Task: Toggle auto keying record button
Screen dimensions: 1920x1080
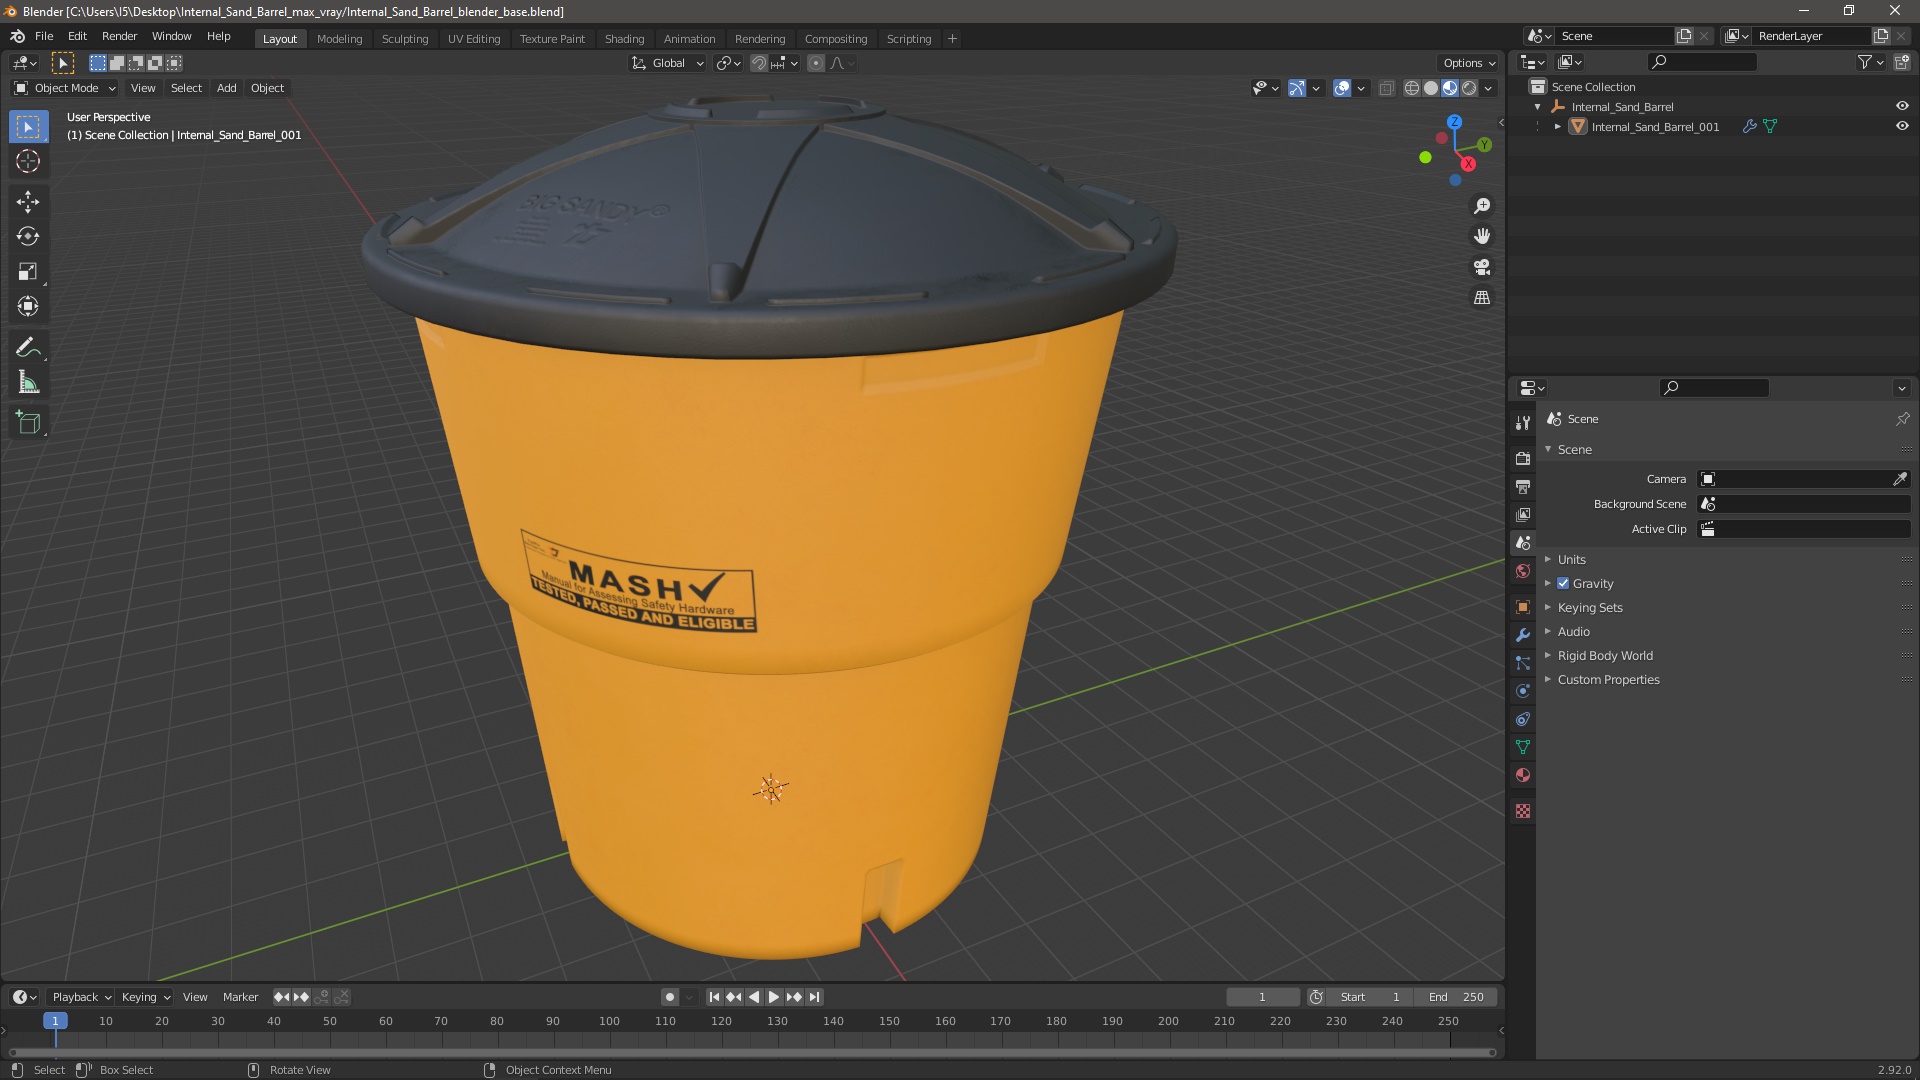Action: [670, 997]
